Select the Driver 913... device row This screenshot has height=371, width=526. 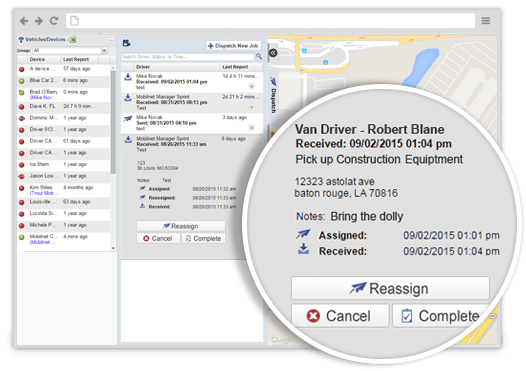[x=63, y=129]
